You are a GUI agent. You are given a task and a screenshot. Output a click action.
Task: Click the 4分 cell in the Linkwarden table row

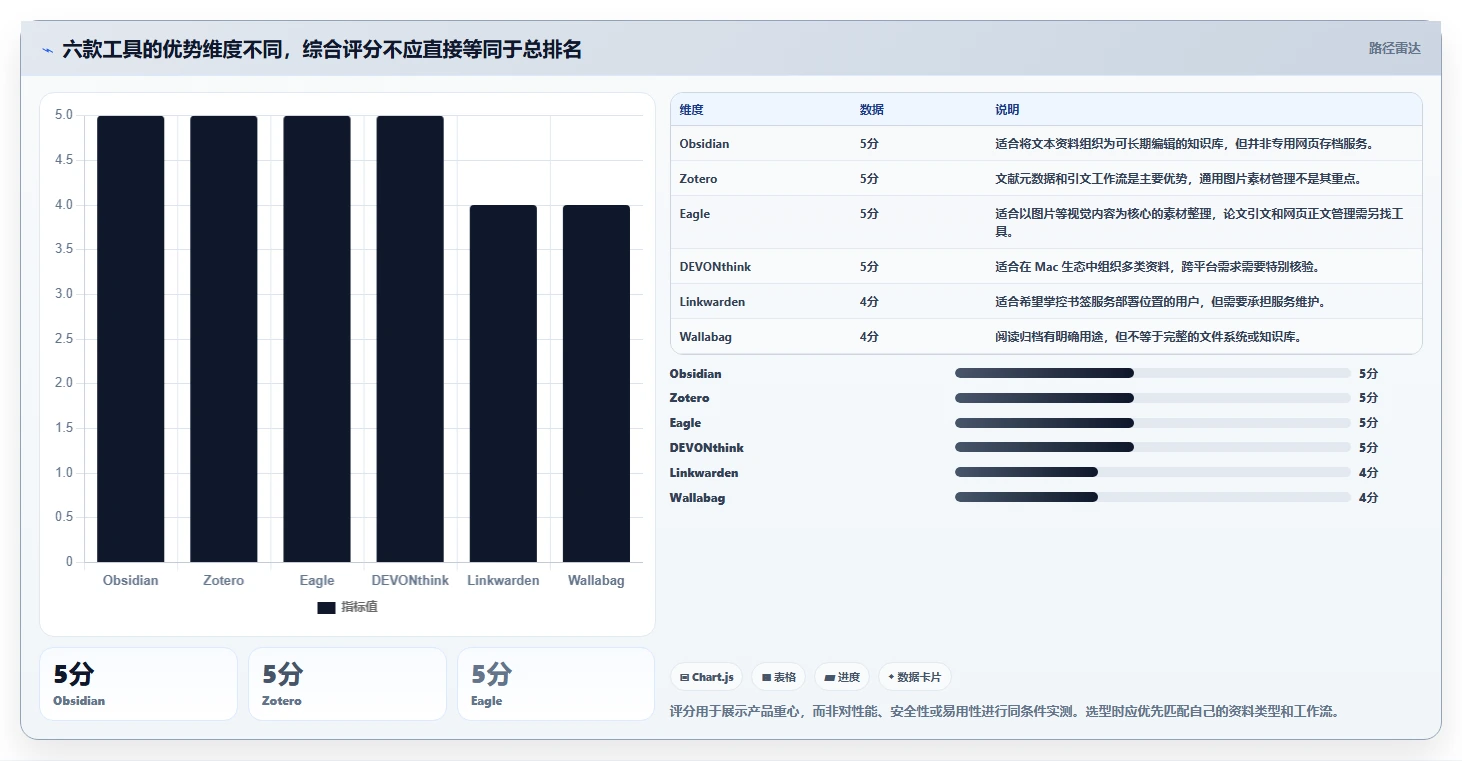tap(869, 302)
